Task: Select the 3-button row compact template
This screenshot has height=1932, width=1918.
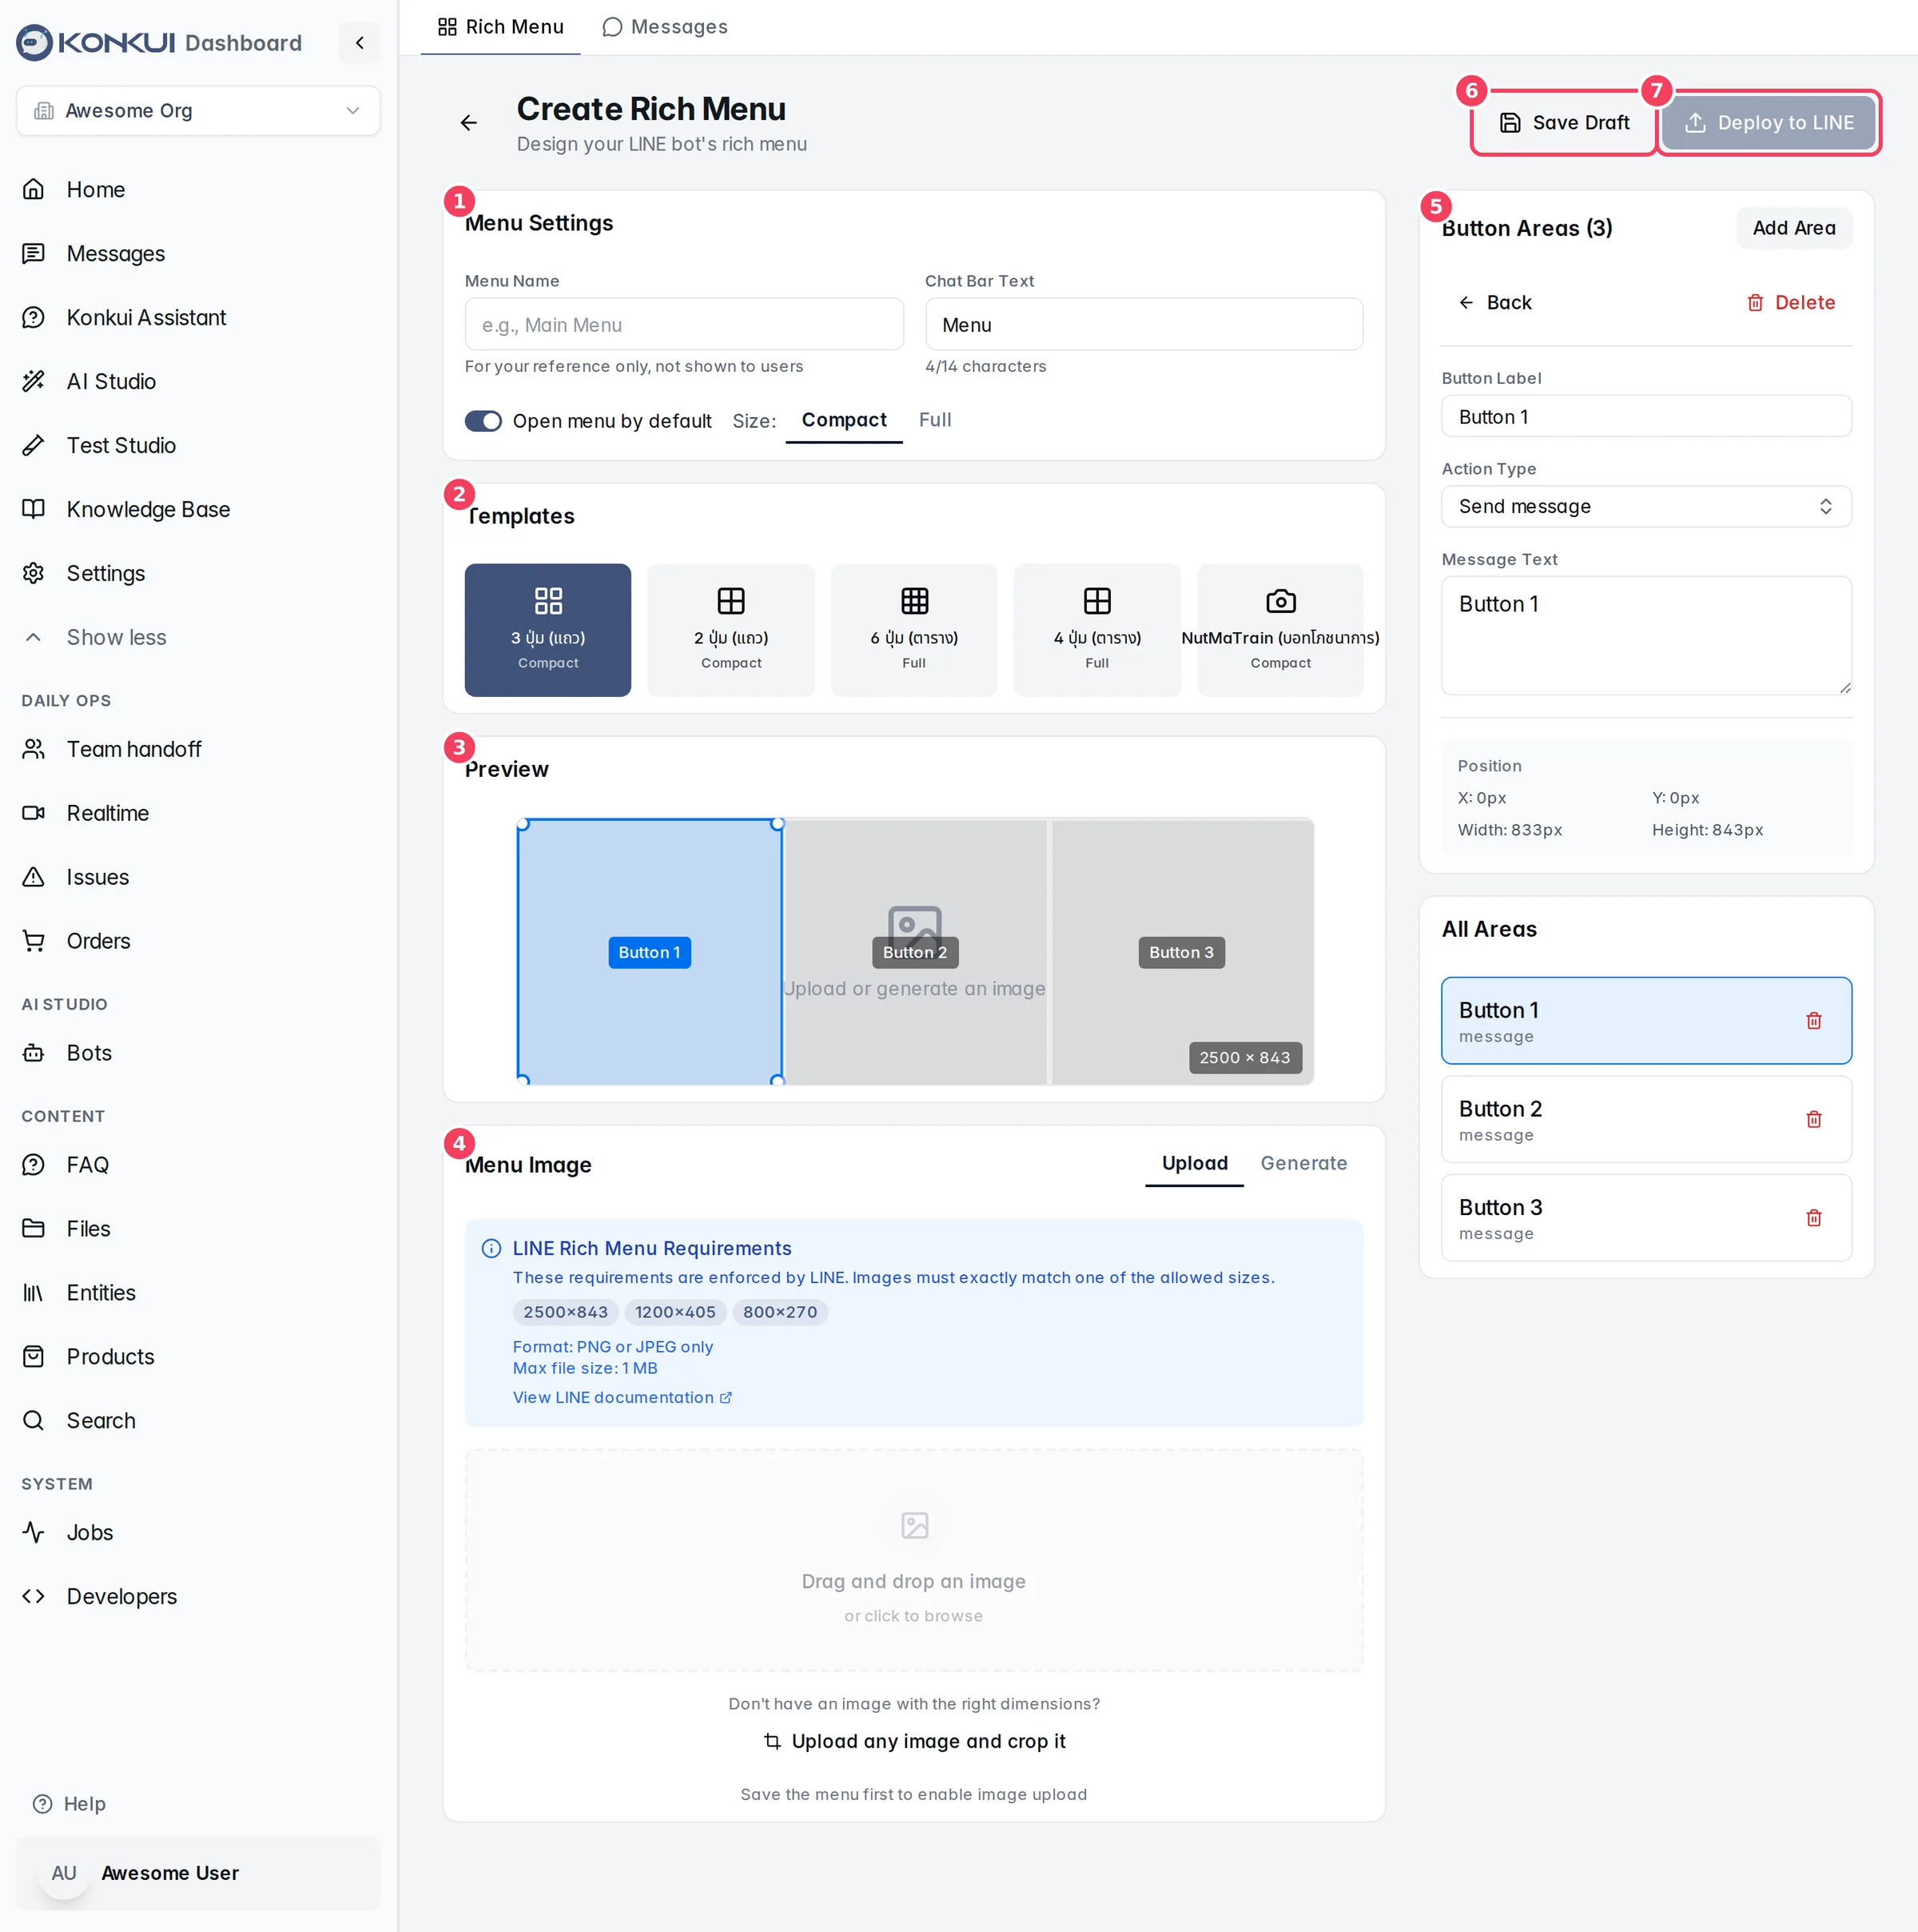Action: point(548,630)
